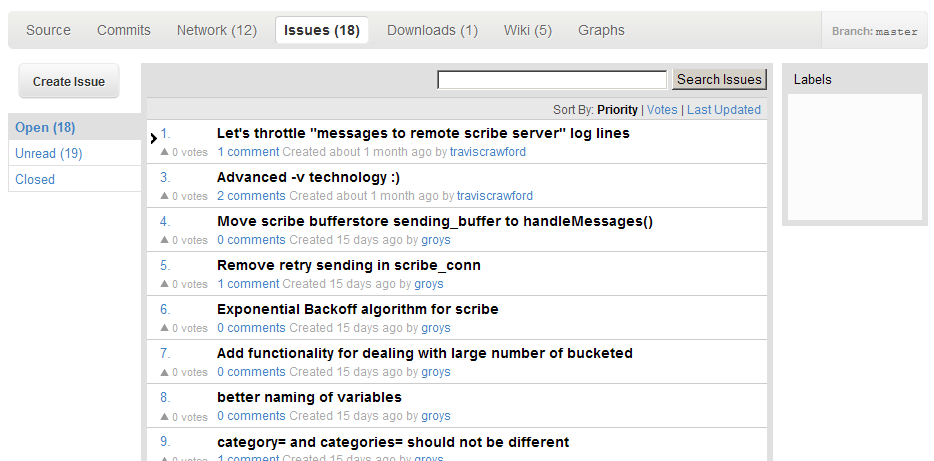Open traviscrawford's profile link on issue 1

pyautogui.click(x=488, y=152)
